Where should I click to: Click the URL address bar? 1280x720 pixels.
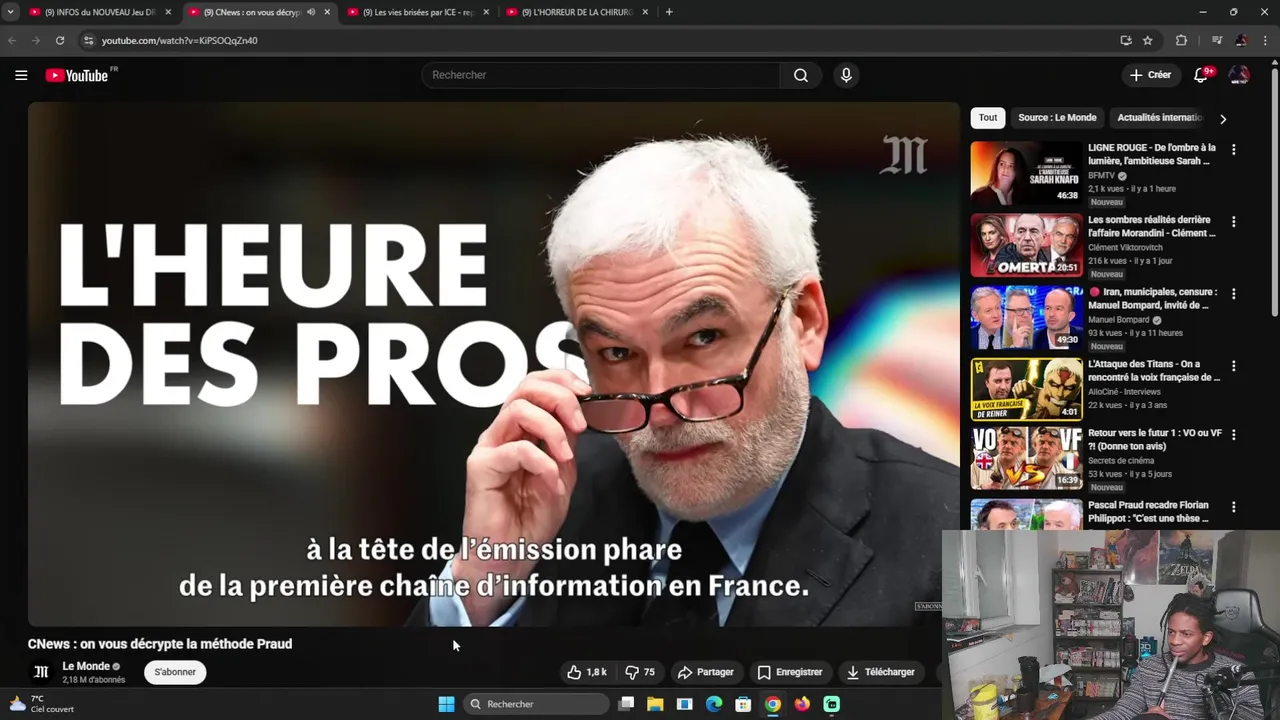[600, 40]
